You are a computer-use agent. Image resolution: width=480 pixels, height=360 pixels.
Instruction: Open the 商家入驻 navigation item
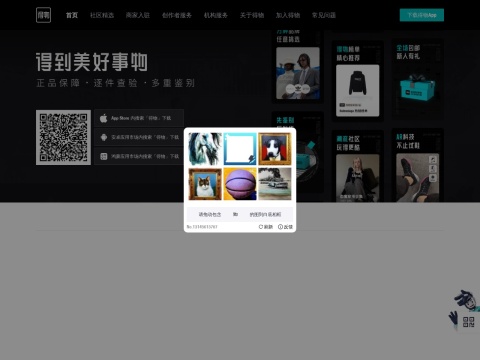tap(138, 15)
